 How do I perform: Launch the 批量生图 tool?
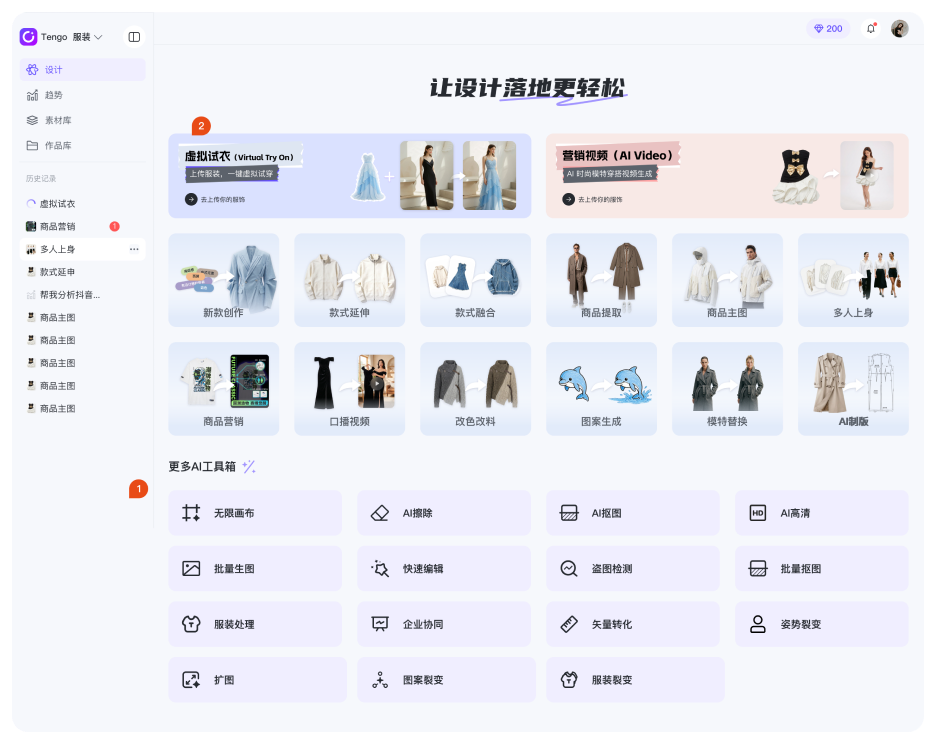[255, 568]
